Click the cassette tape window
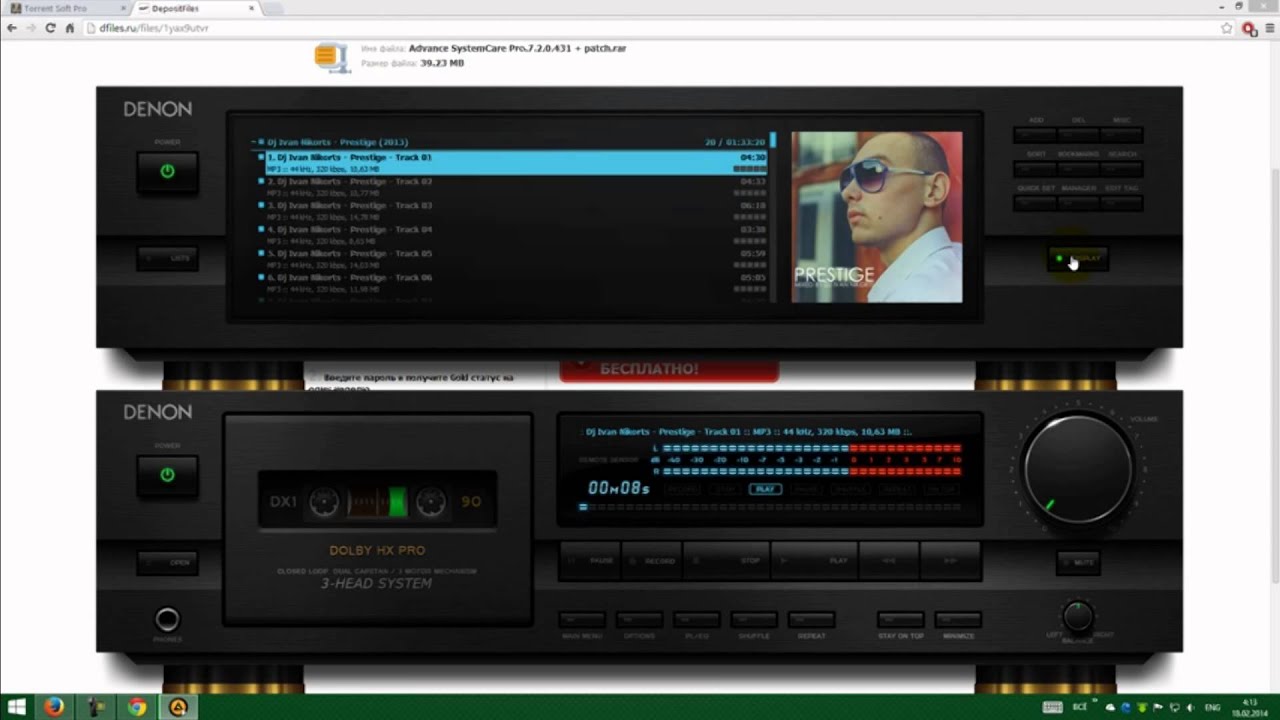This screenshot has height=720, width=1280. click(377, 499)
